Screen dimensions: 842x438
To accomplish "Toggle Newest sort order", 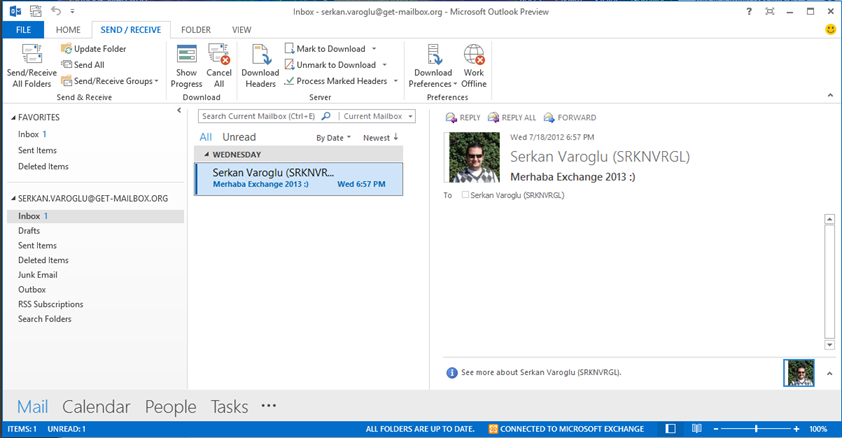I will point(381,138).
